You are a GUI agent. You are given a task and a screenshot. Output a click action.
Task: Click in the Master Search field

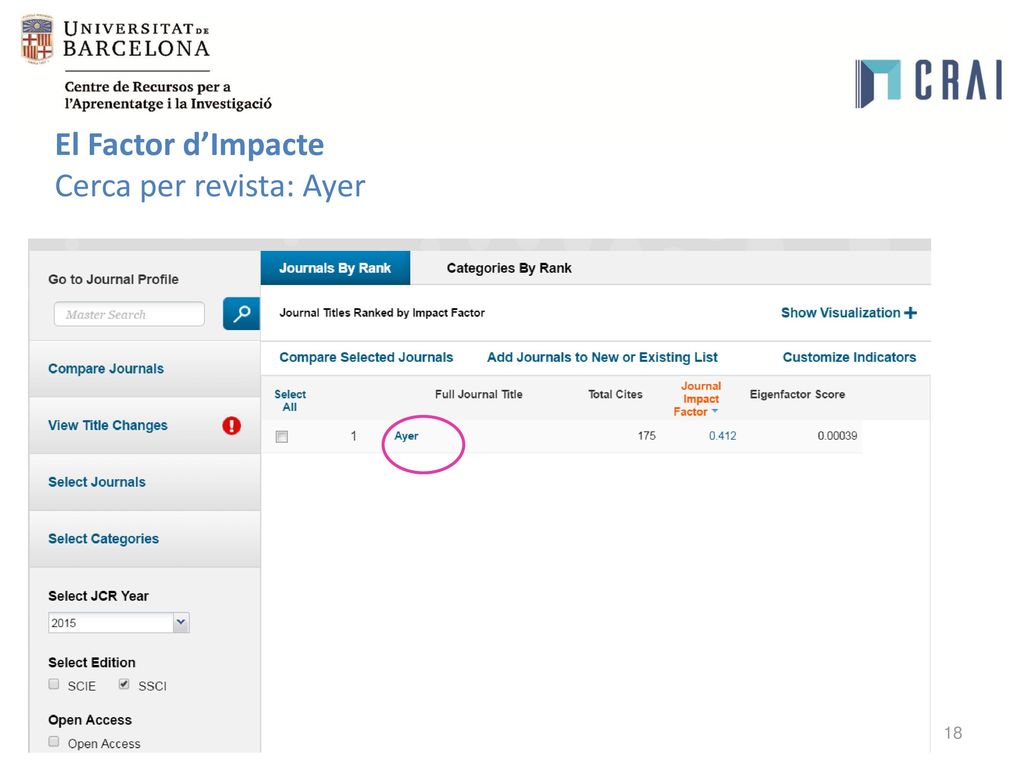(129, 314)
